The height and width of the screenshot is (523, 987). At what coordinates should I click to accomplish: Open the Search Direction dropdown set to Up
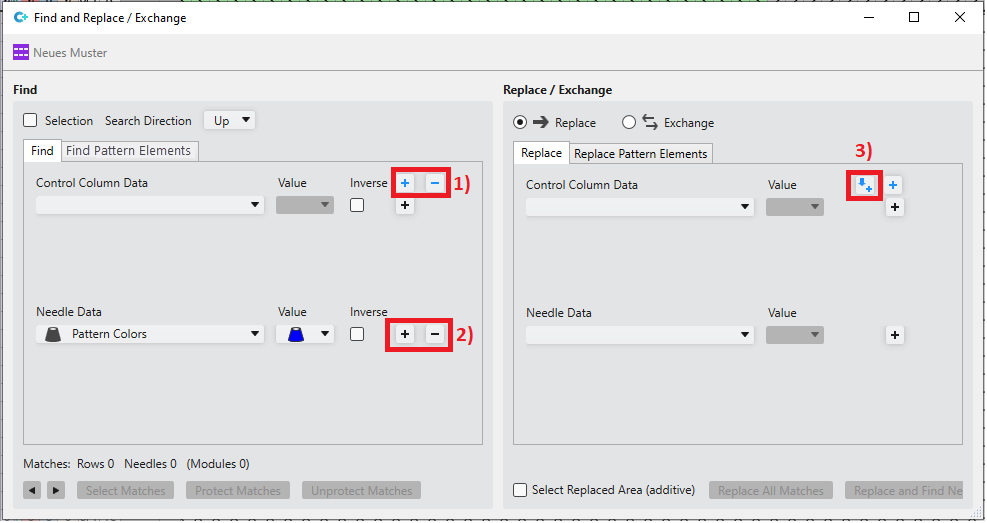(x=229, y=121)
